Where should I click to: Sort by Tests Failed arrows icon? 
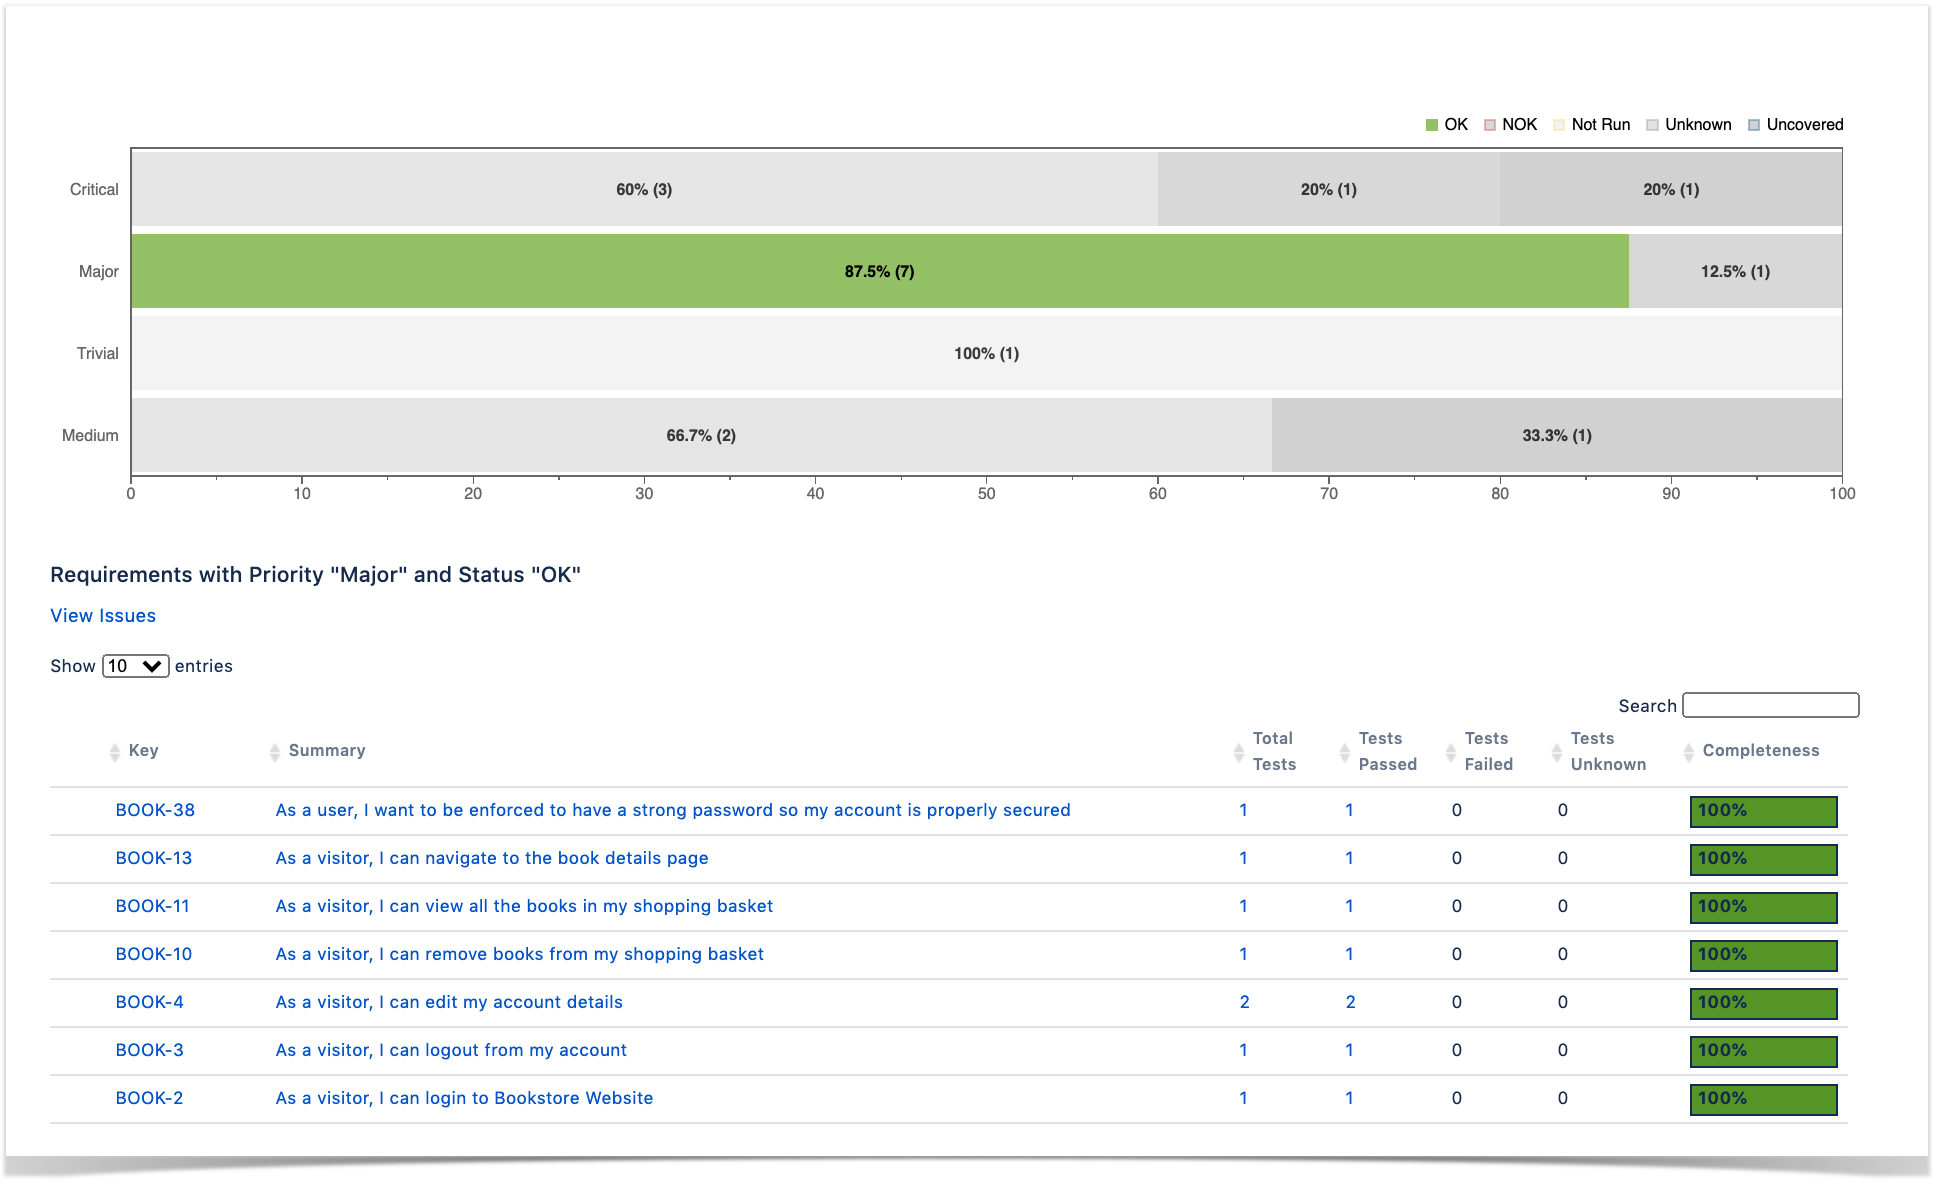pos(1450,752)
